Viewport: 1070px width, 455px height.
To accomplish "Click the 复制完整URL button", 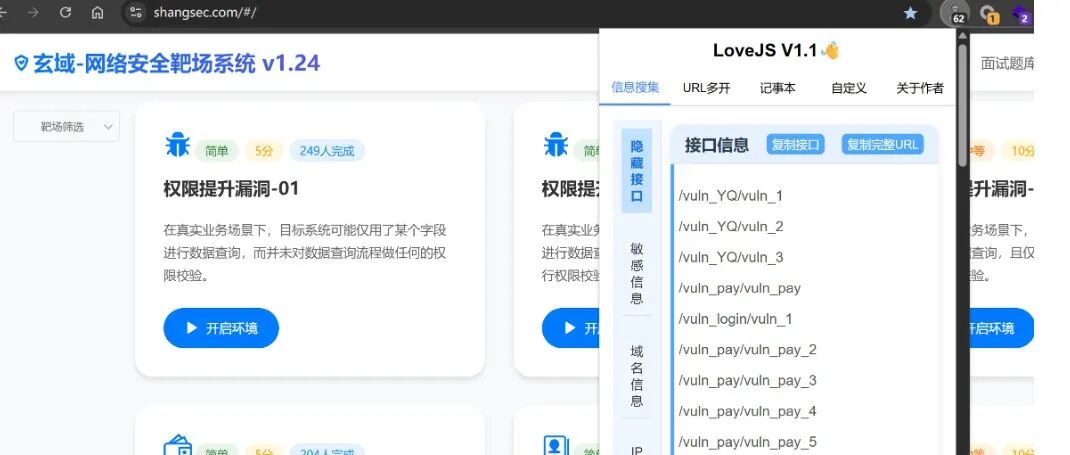I will coord(882,145).
